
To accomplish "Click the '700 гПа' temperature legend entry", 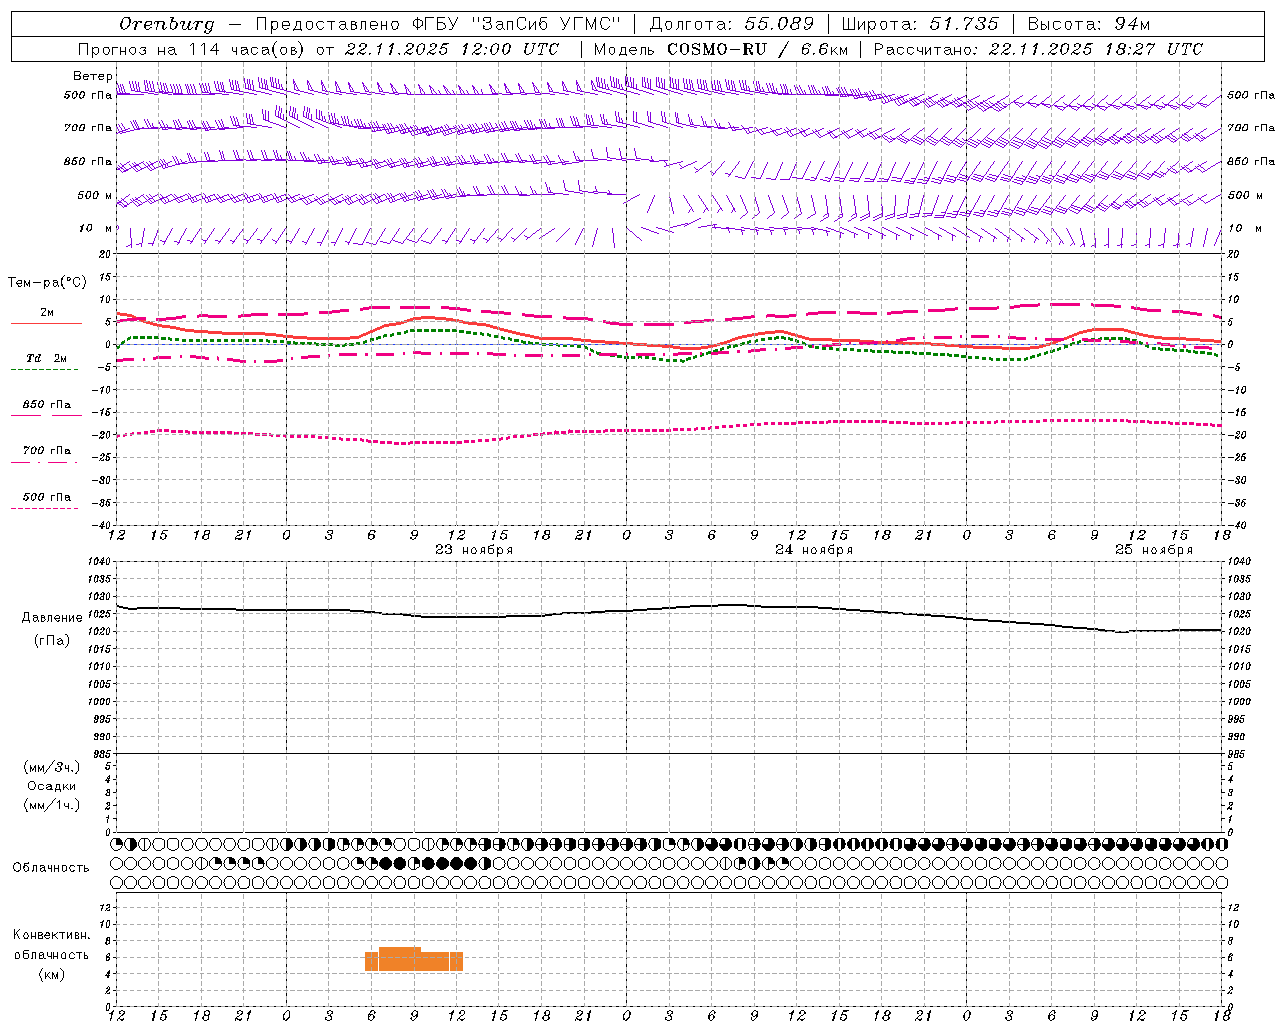I will pos(47,451).
